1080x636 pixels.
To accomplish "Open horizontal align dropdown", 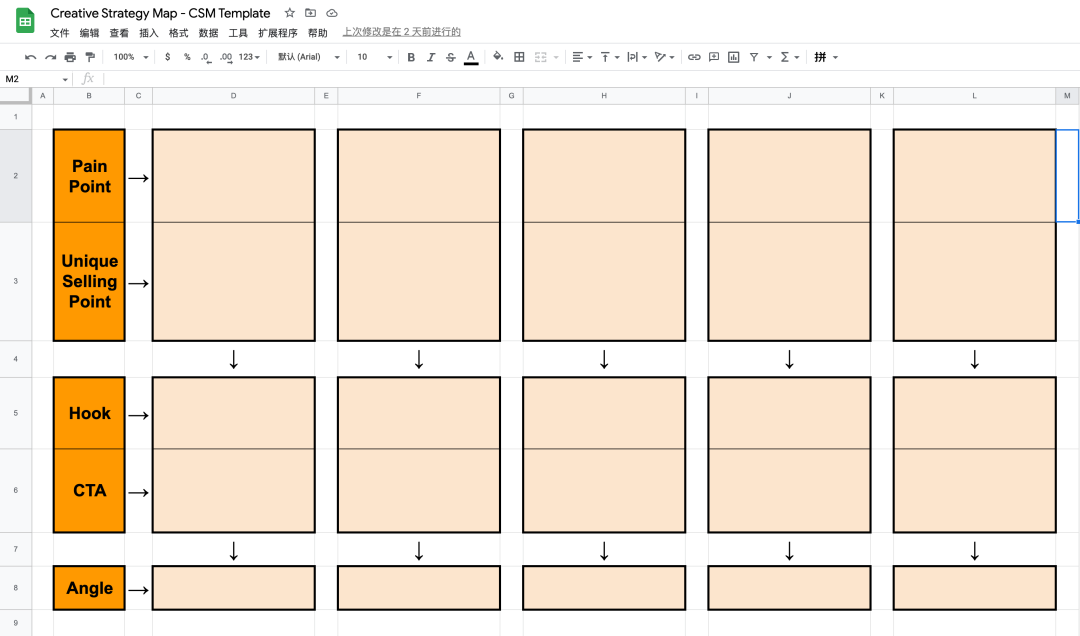I will click(582, 57).
